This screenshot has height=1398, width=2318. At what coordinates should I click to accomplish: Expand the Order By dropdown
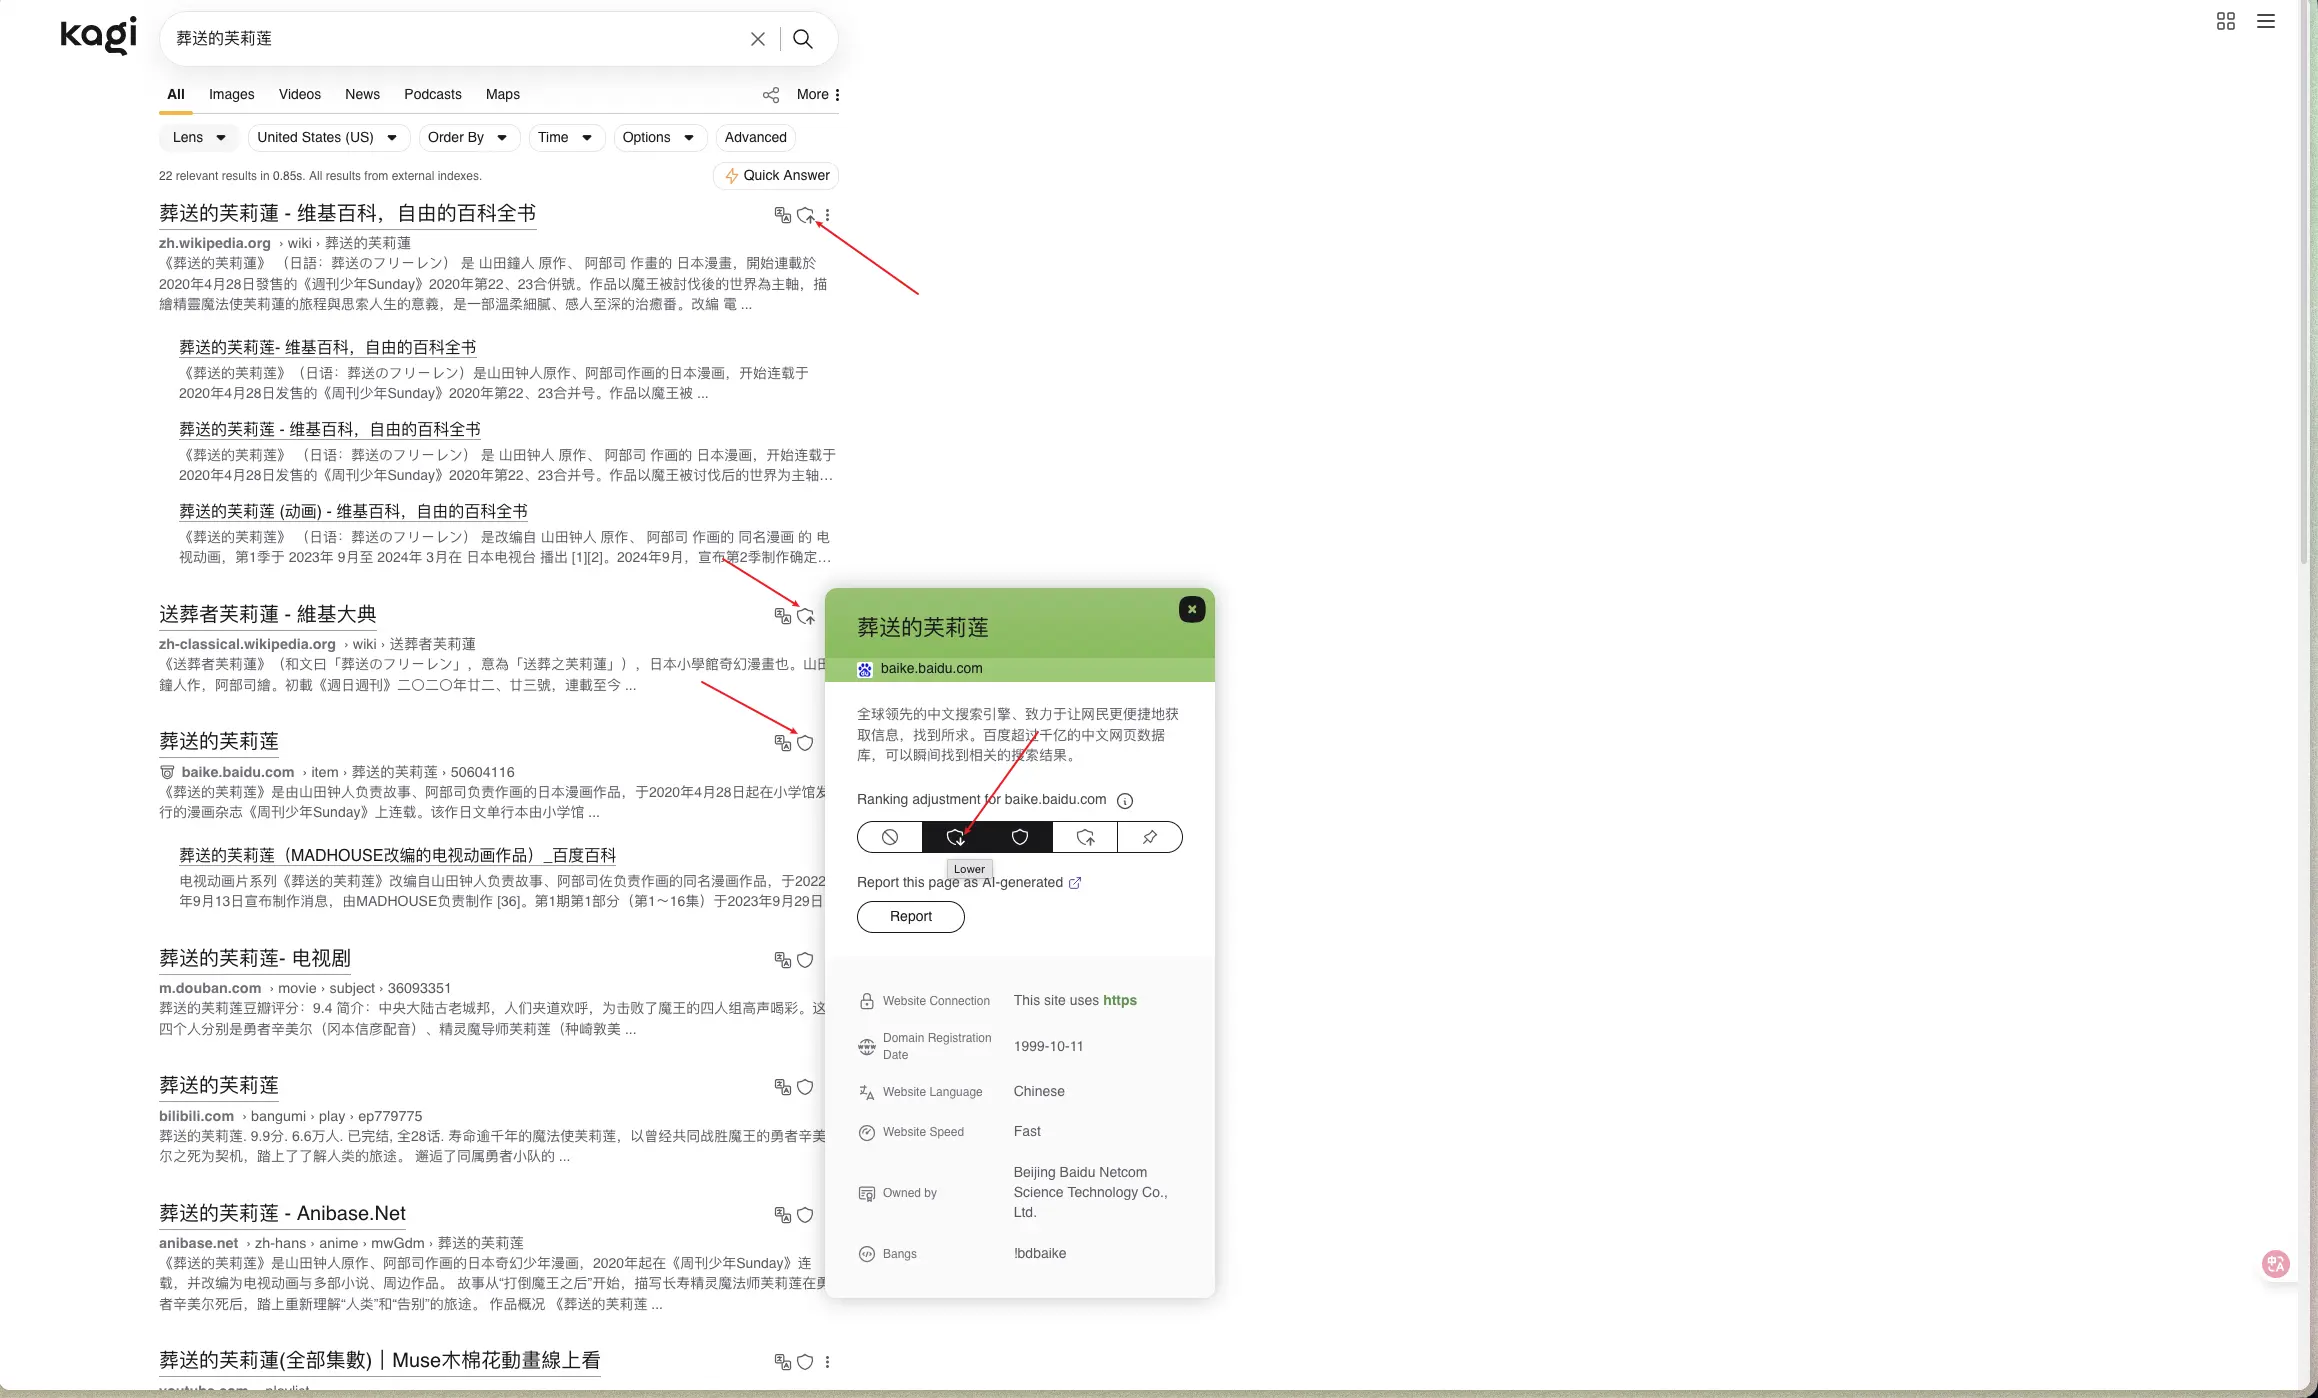(467, 137)
